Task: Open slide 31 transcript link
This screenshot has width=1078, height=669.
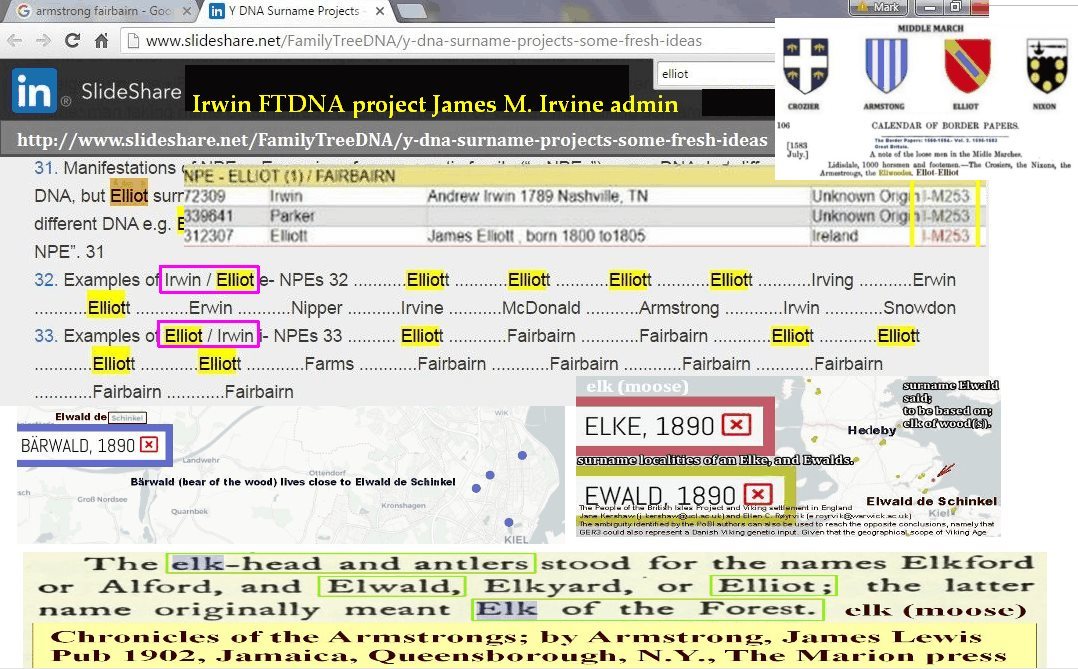Action: (x=44, y=168)
